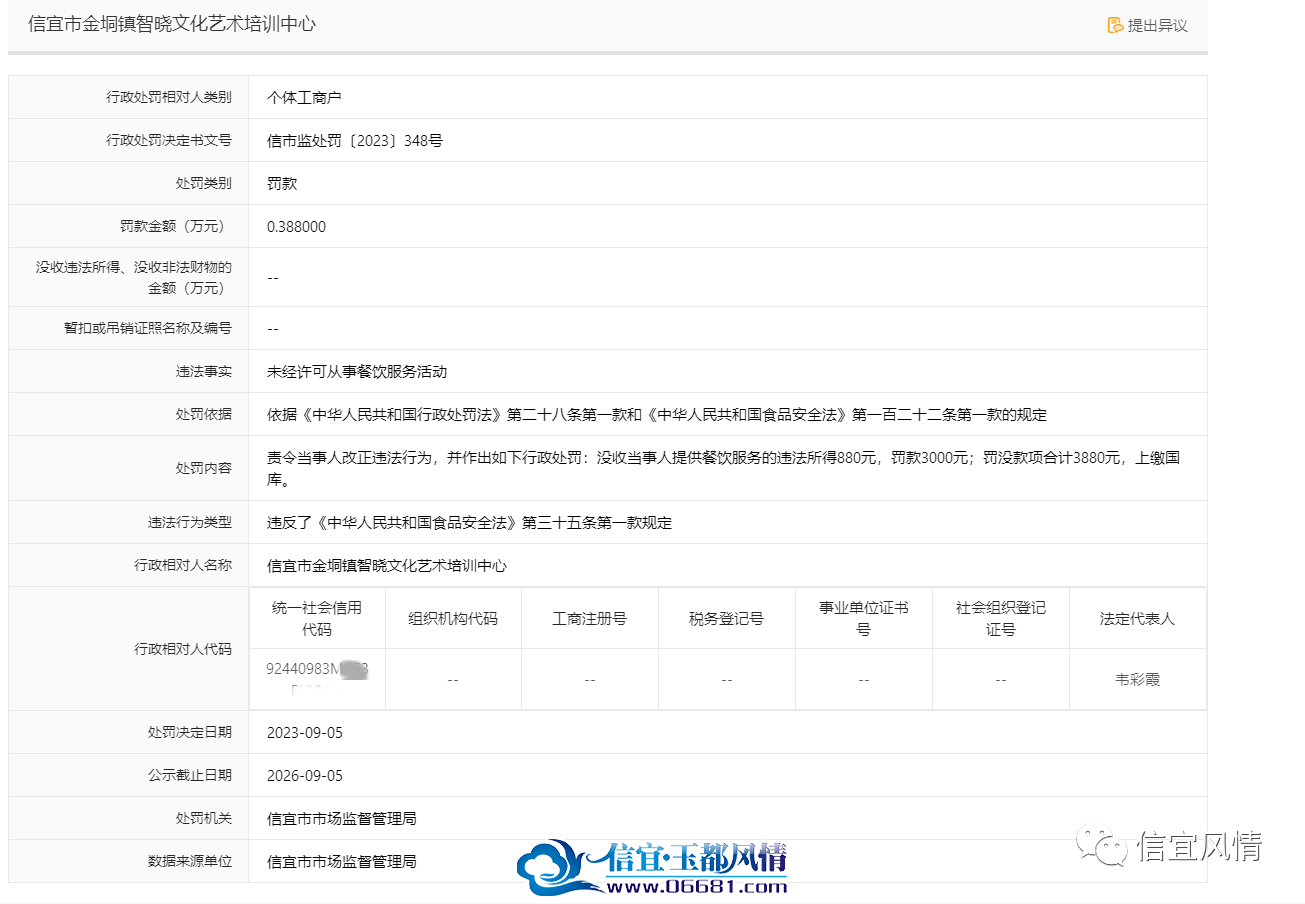The width and height of the screenshot is (1305, 904).
Task: Select the 违反了《中华人民共和国食品安全法》 violation type text
Action: 469,522
